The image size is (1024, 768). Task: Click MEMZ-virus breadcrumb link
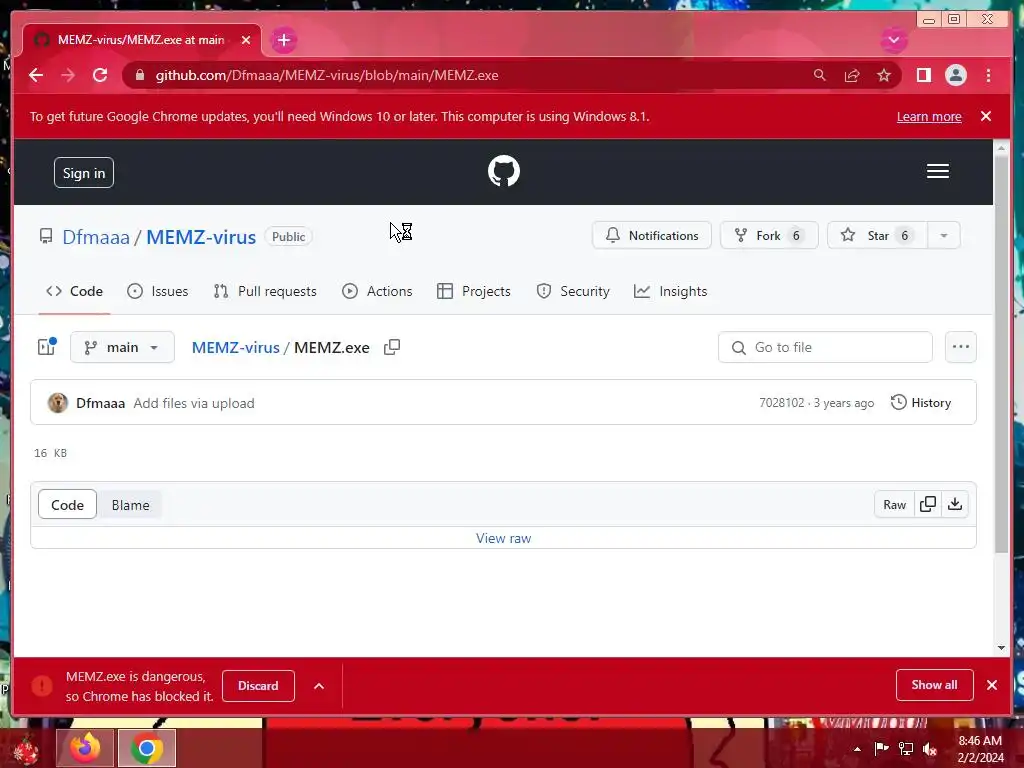point(236,347)
